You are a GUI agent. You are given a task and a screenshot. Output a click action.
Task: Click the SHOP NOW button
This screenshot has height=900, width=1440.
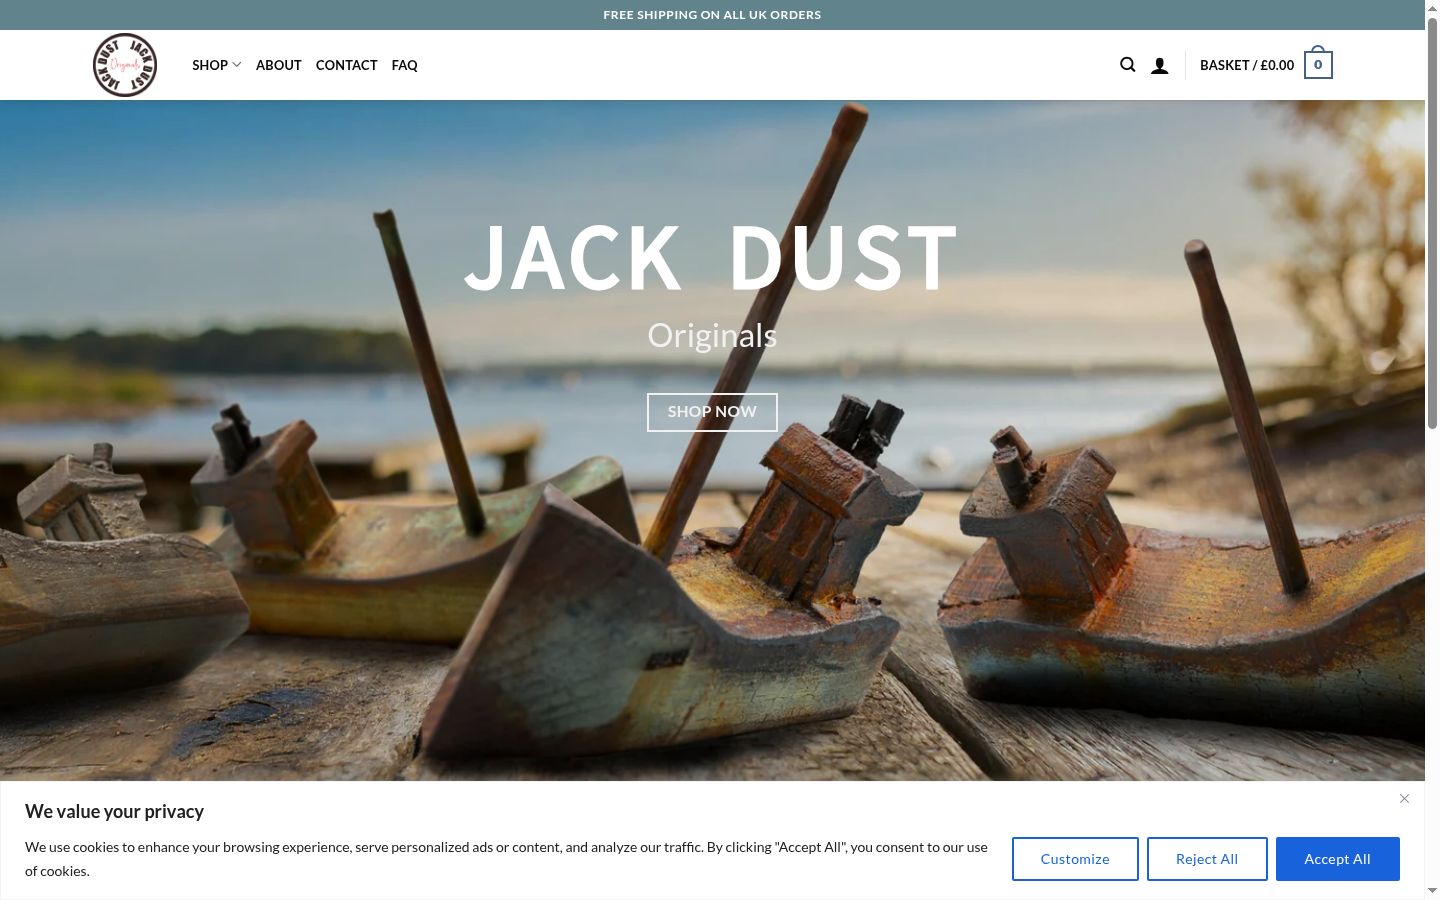[x=712, y=412]
